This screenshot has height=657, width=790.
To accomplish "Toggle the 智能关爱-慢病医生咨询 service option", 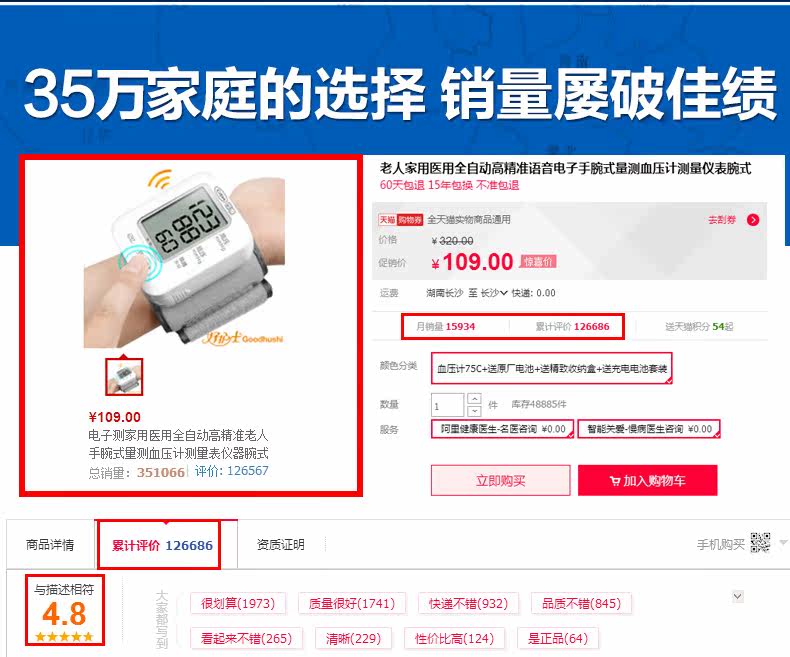I will pyautogui.click(x=649, y=429).
